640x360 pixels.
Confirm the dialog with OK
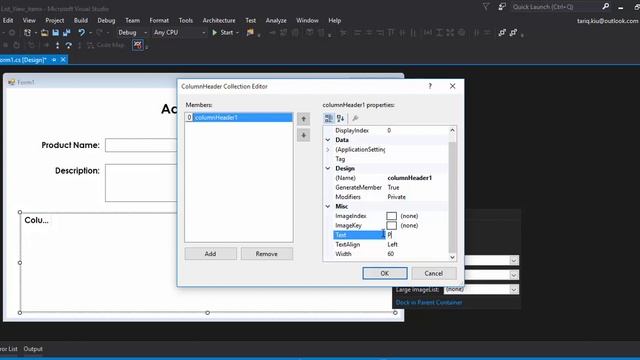(384, 273)
